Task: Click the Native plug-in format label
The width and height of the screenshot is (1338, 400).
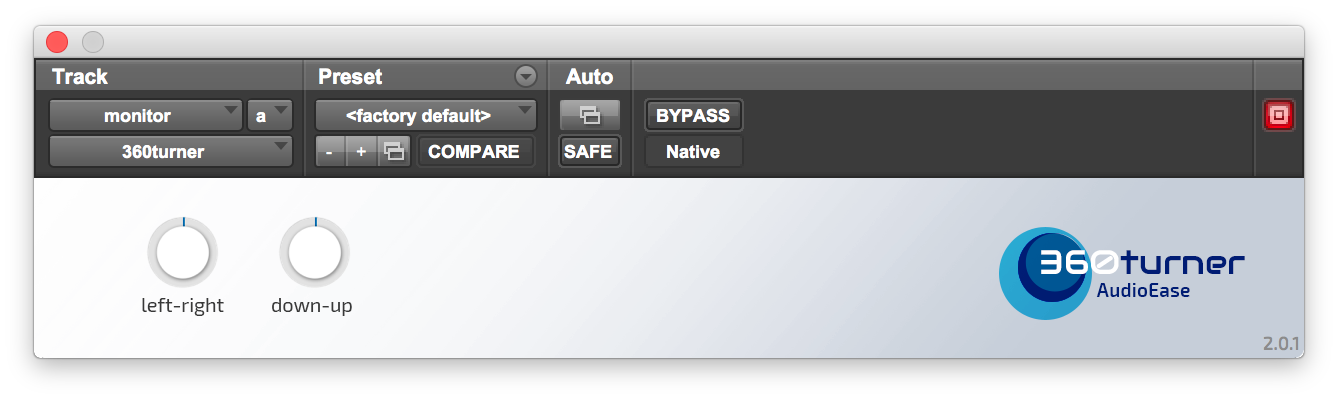Action: pyautogui.click(x=693, y=152)
